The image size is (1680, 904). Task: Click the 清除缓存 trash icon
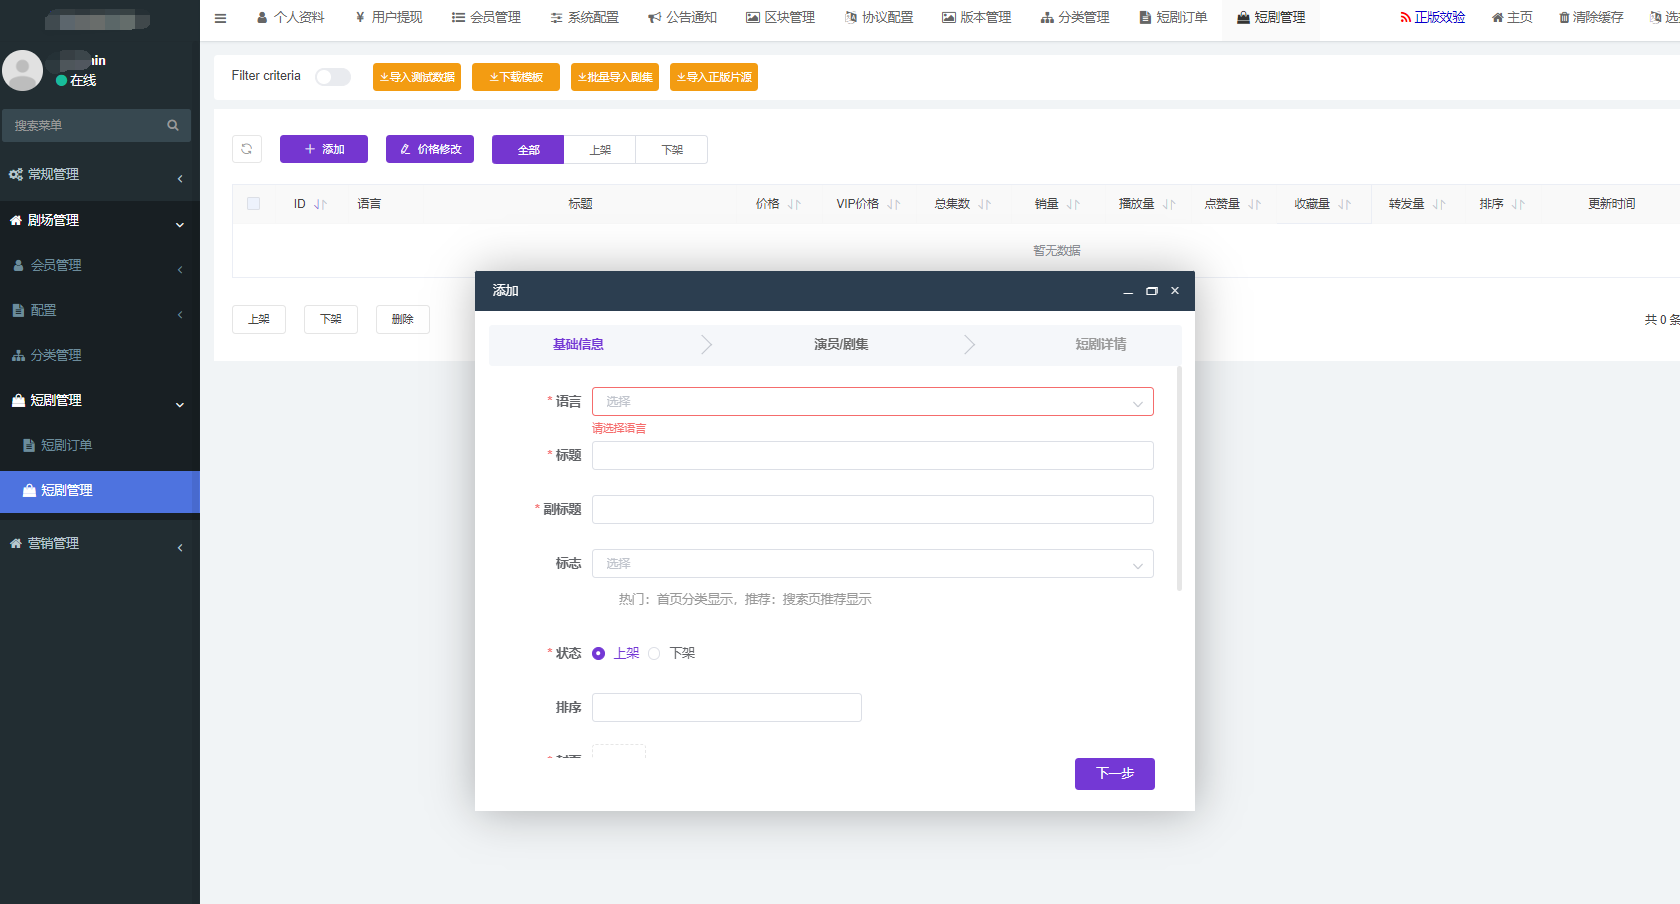tap(1564, 18)
